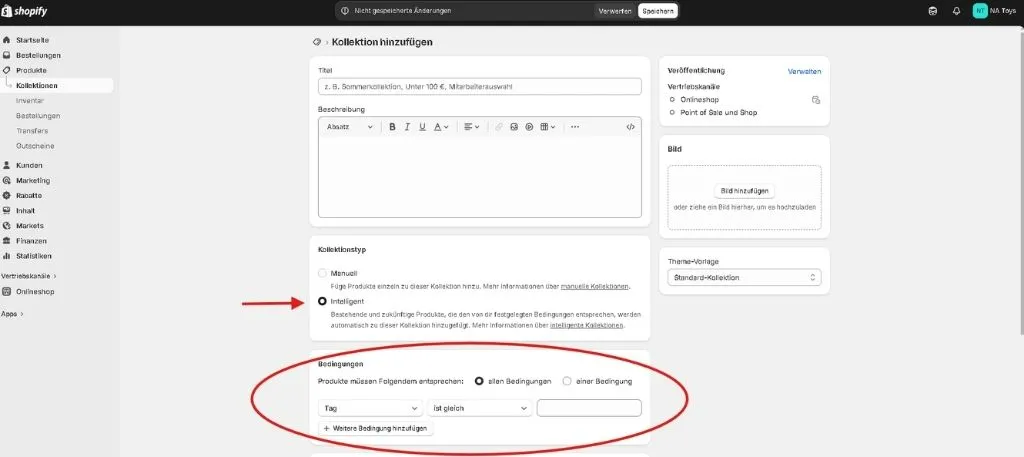
Task: Open the Tag condition field dropdown
Action: [370, 408]
